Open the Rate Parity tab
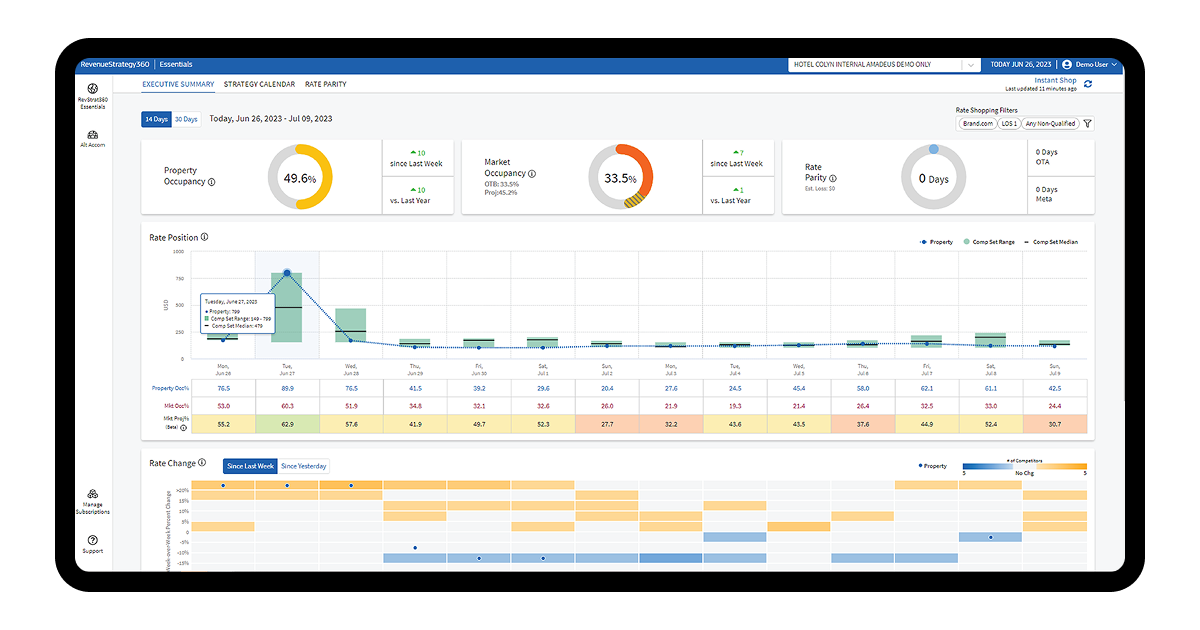1200x630 pixels. [x=326, y=84]
